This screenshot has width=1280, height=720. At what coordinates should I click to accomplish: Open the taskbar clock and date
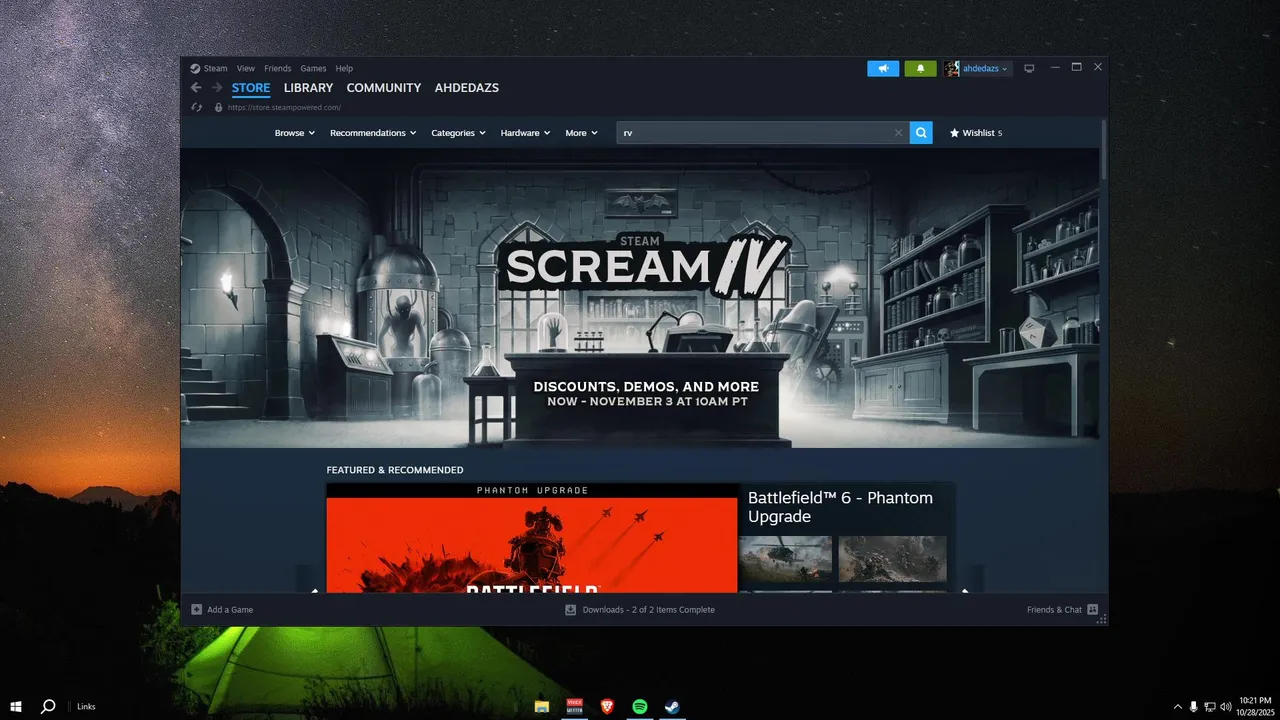(1255, 706)
